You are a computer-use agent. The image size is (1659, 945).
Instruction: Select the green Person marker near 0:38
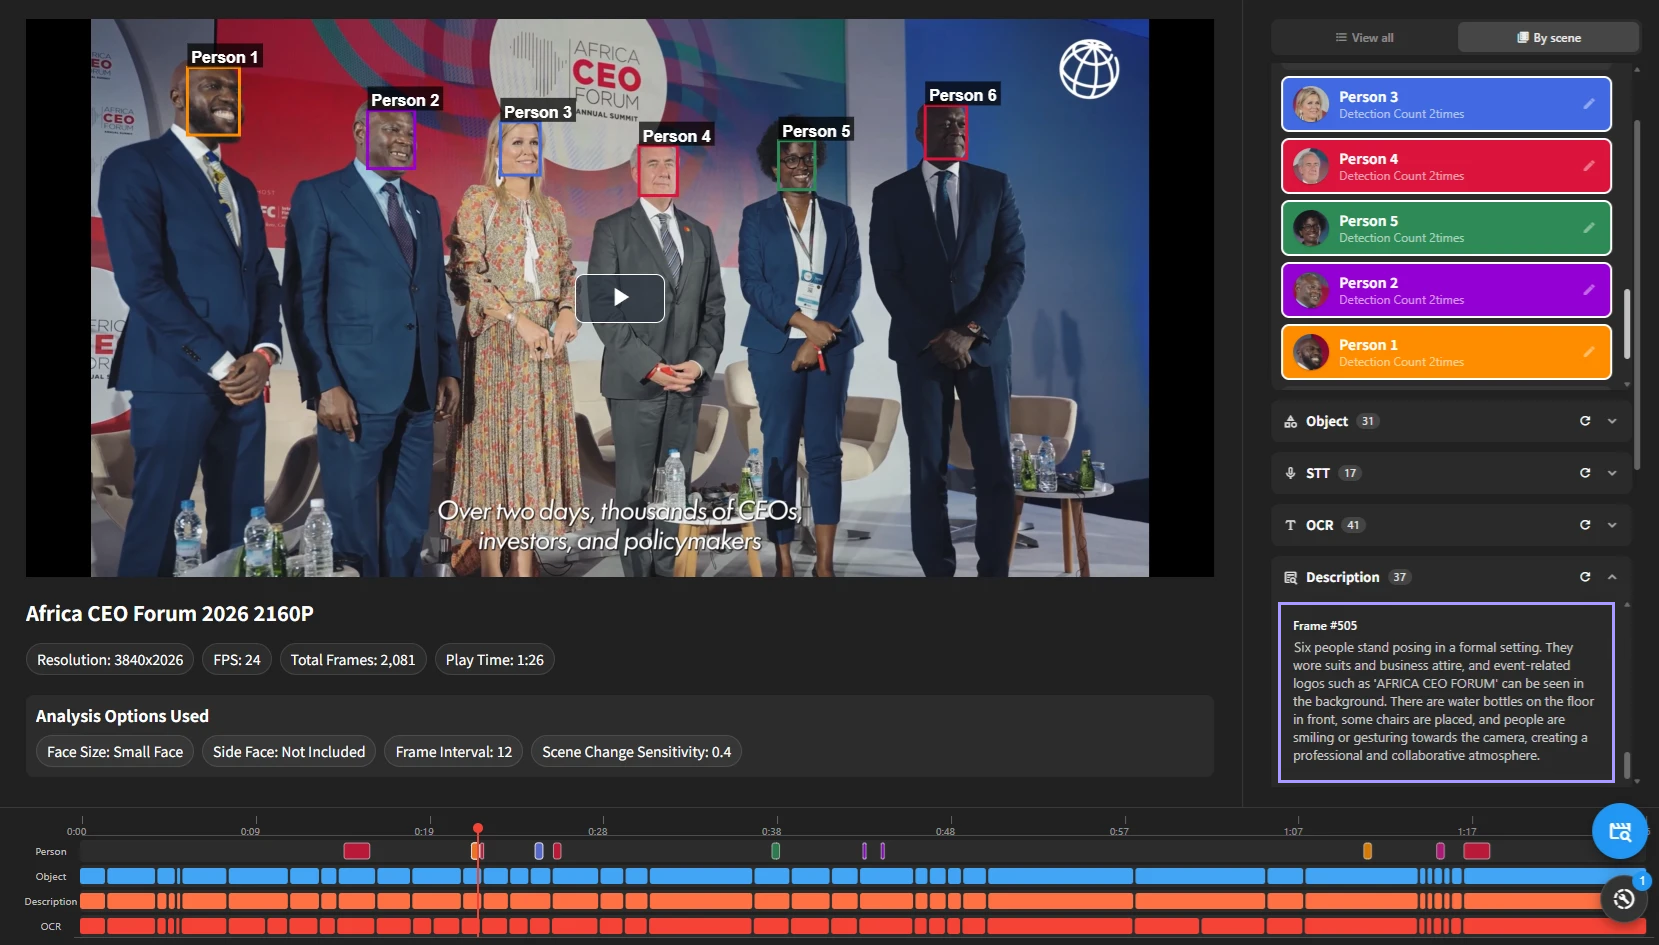pyautogui.click(x=775, y=851)
